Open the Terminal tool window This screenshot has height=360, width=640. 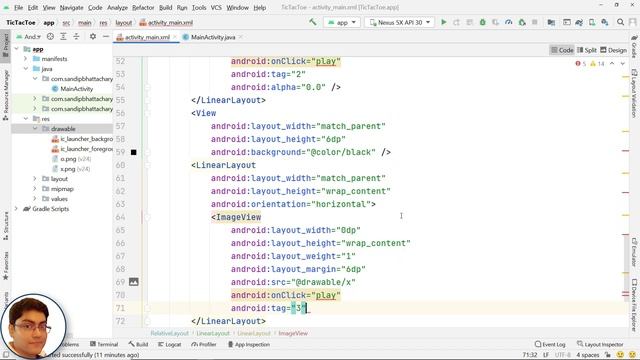tap(104, 344)
